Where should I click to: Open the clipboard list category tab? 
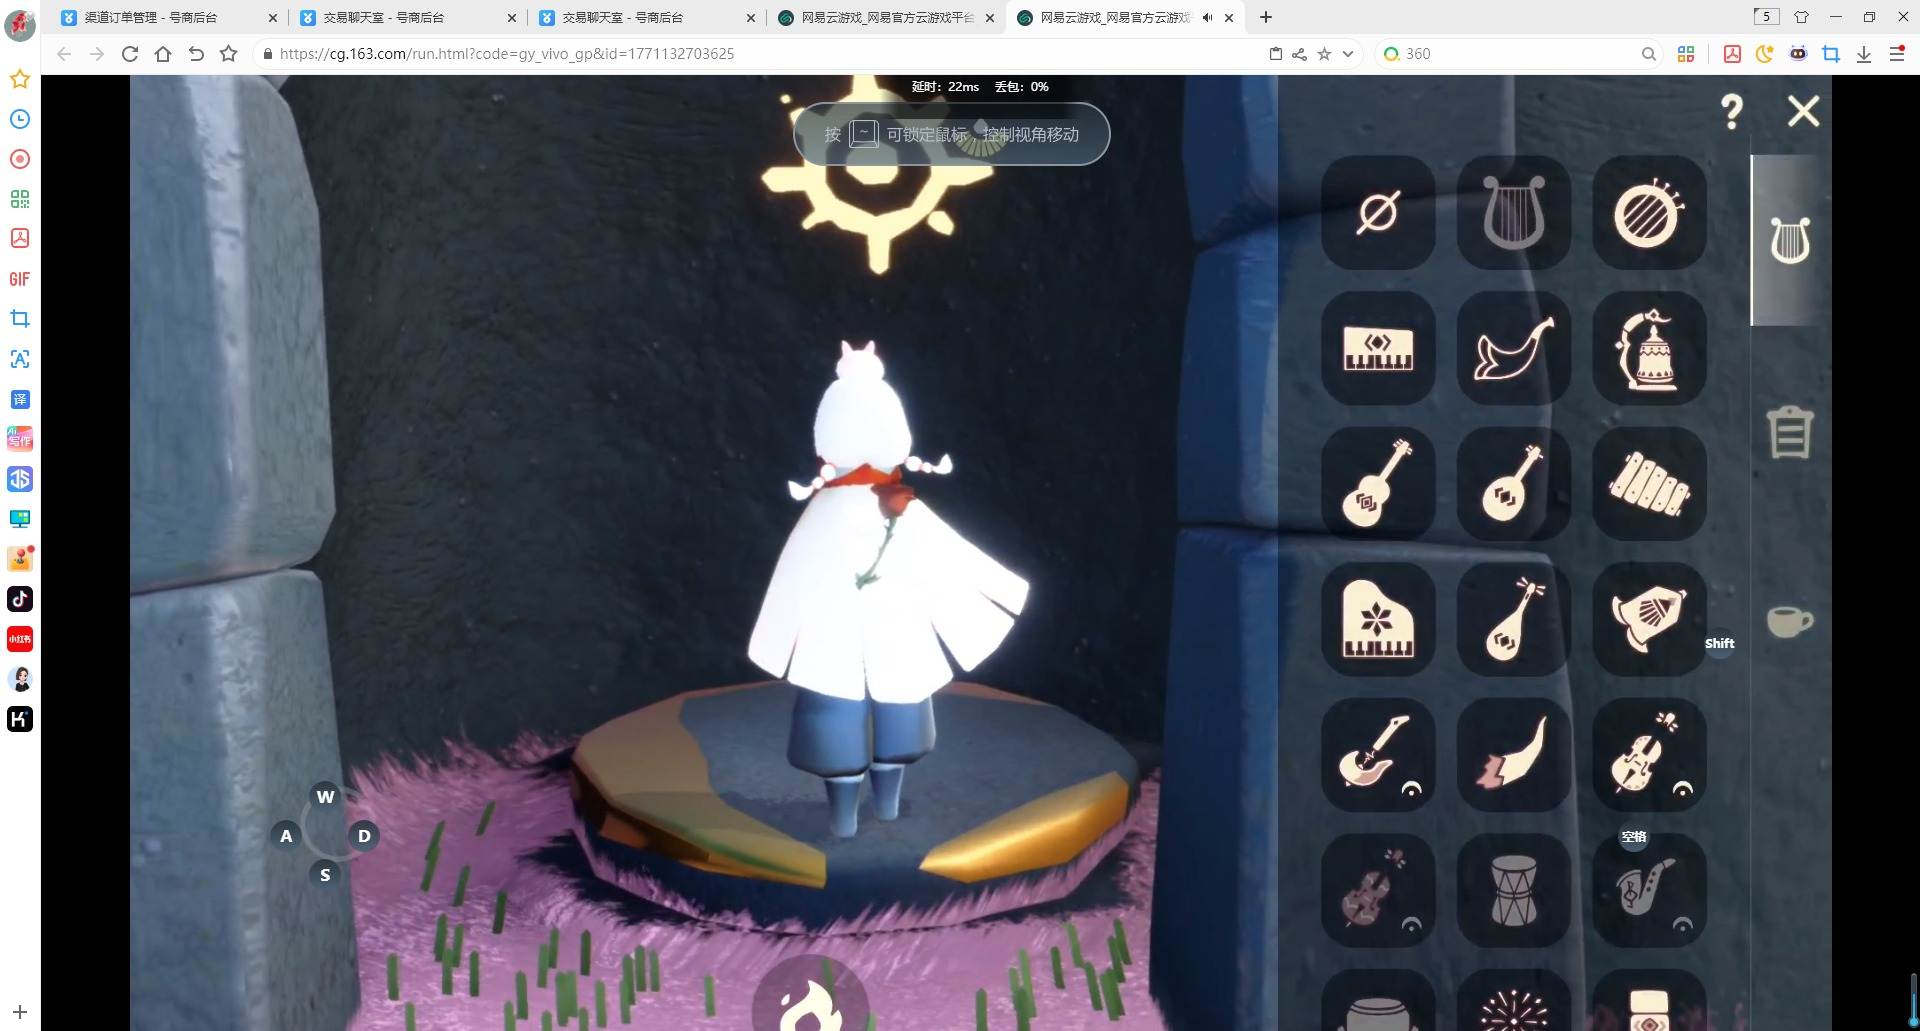coord(1790,432)
